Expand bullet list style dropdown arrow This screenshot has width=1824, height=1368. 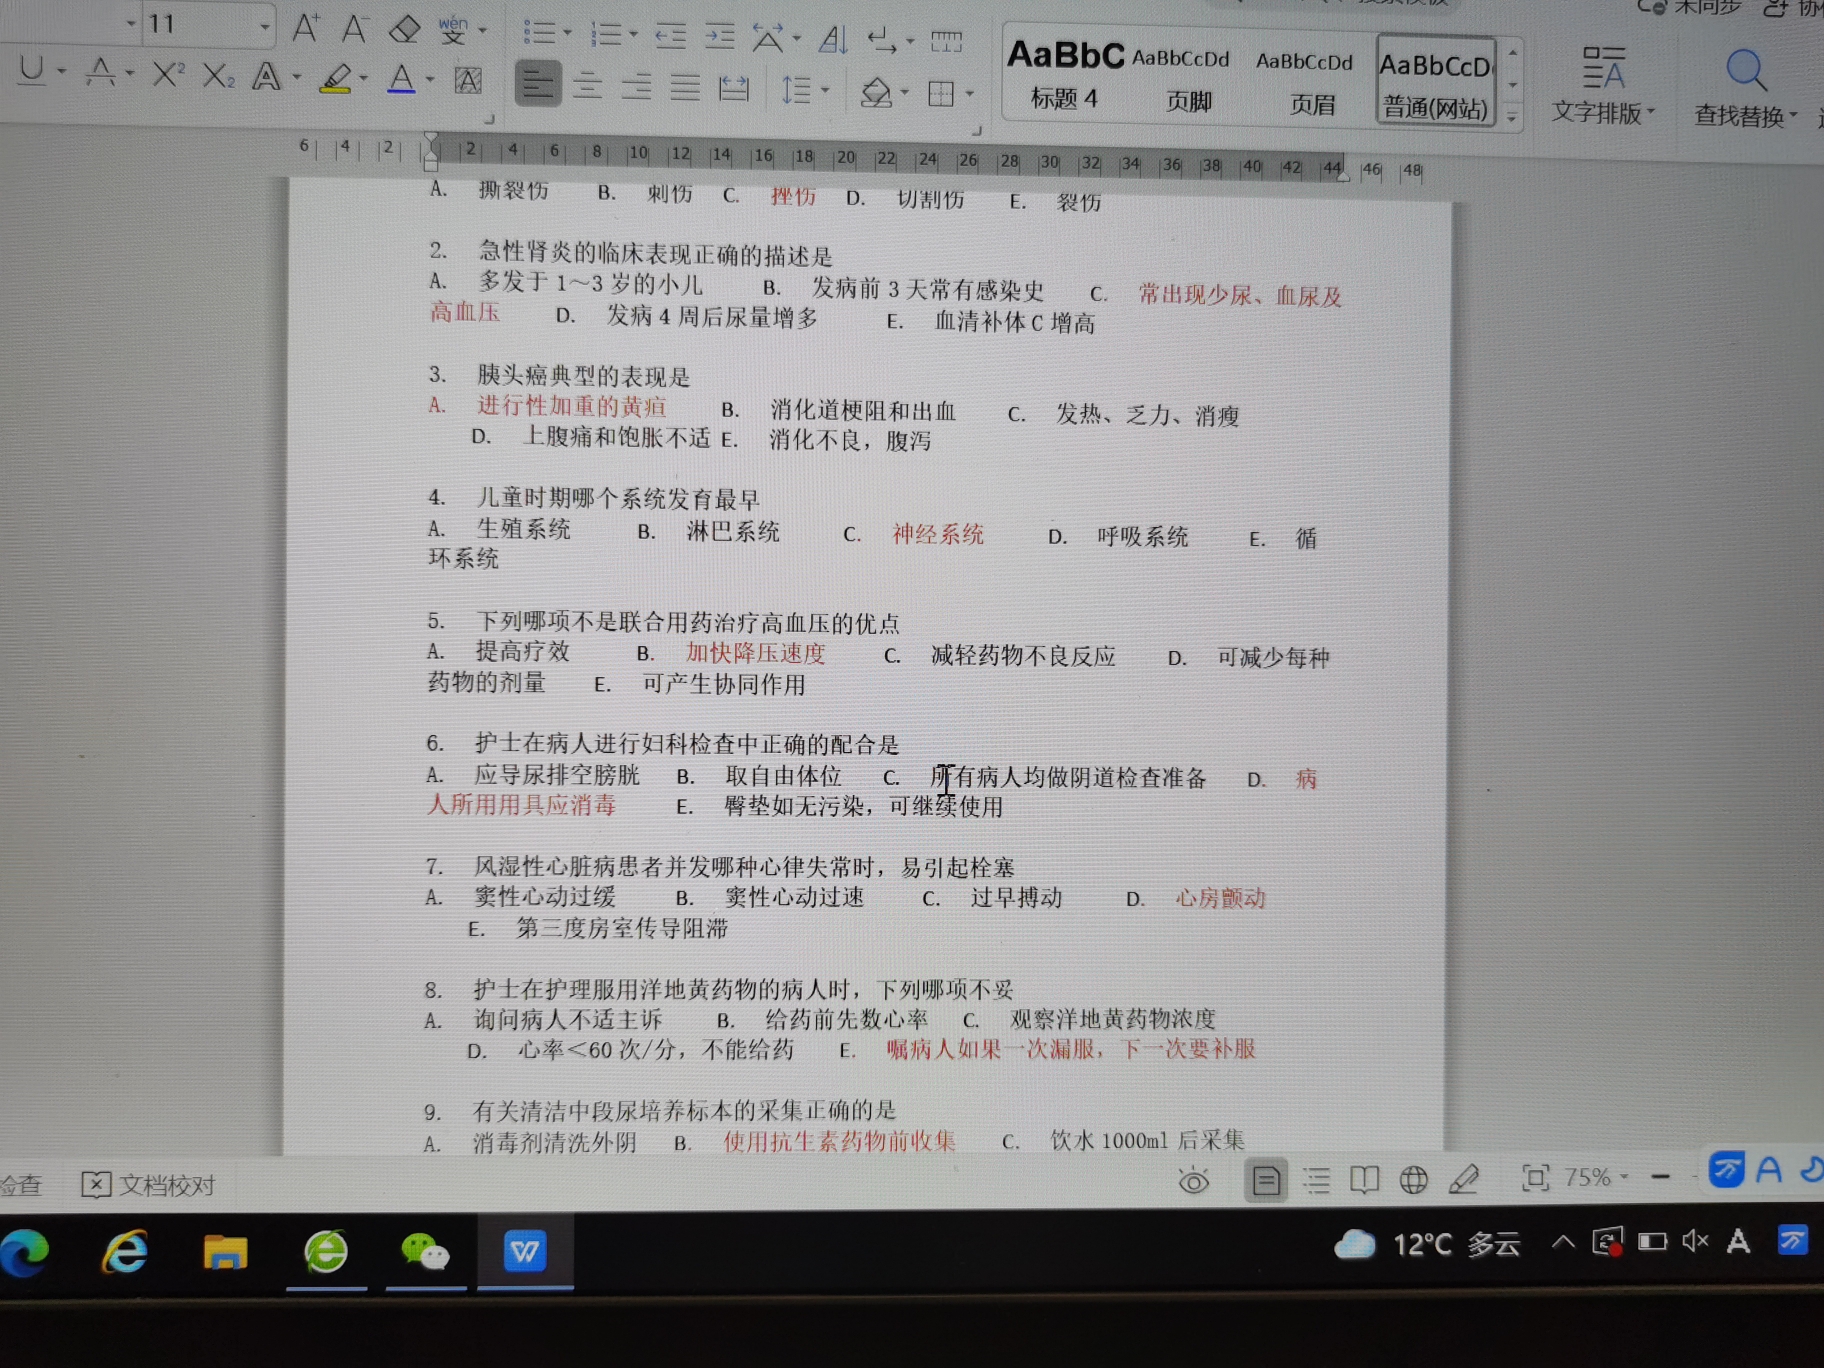567,34
